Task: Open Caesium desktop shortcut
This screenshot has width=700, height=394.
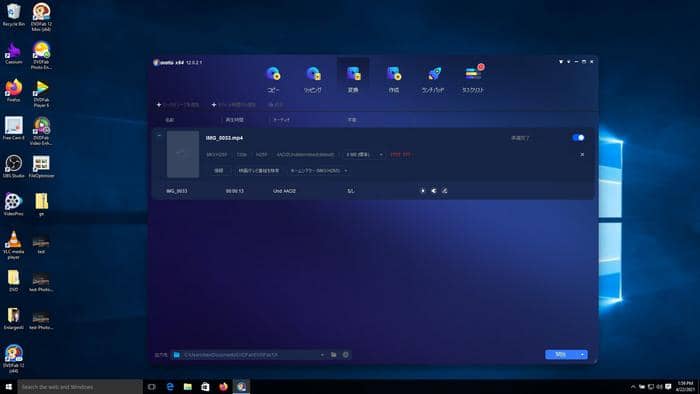Action: [13, 53]
